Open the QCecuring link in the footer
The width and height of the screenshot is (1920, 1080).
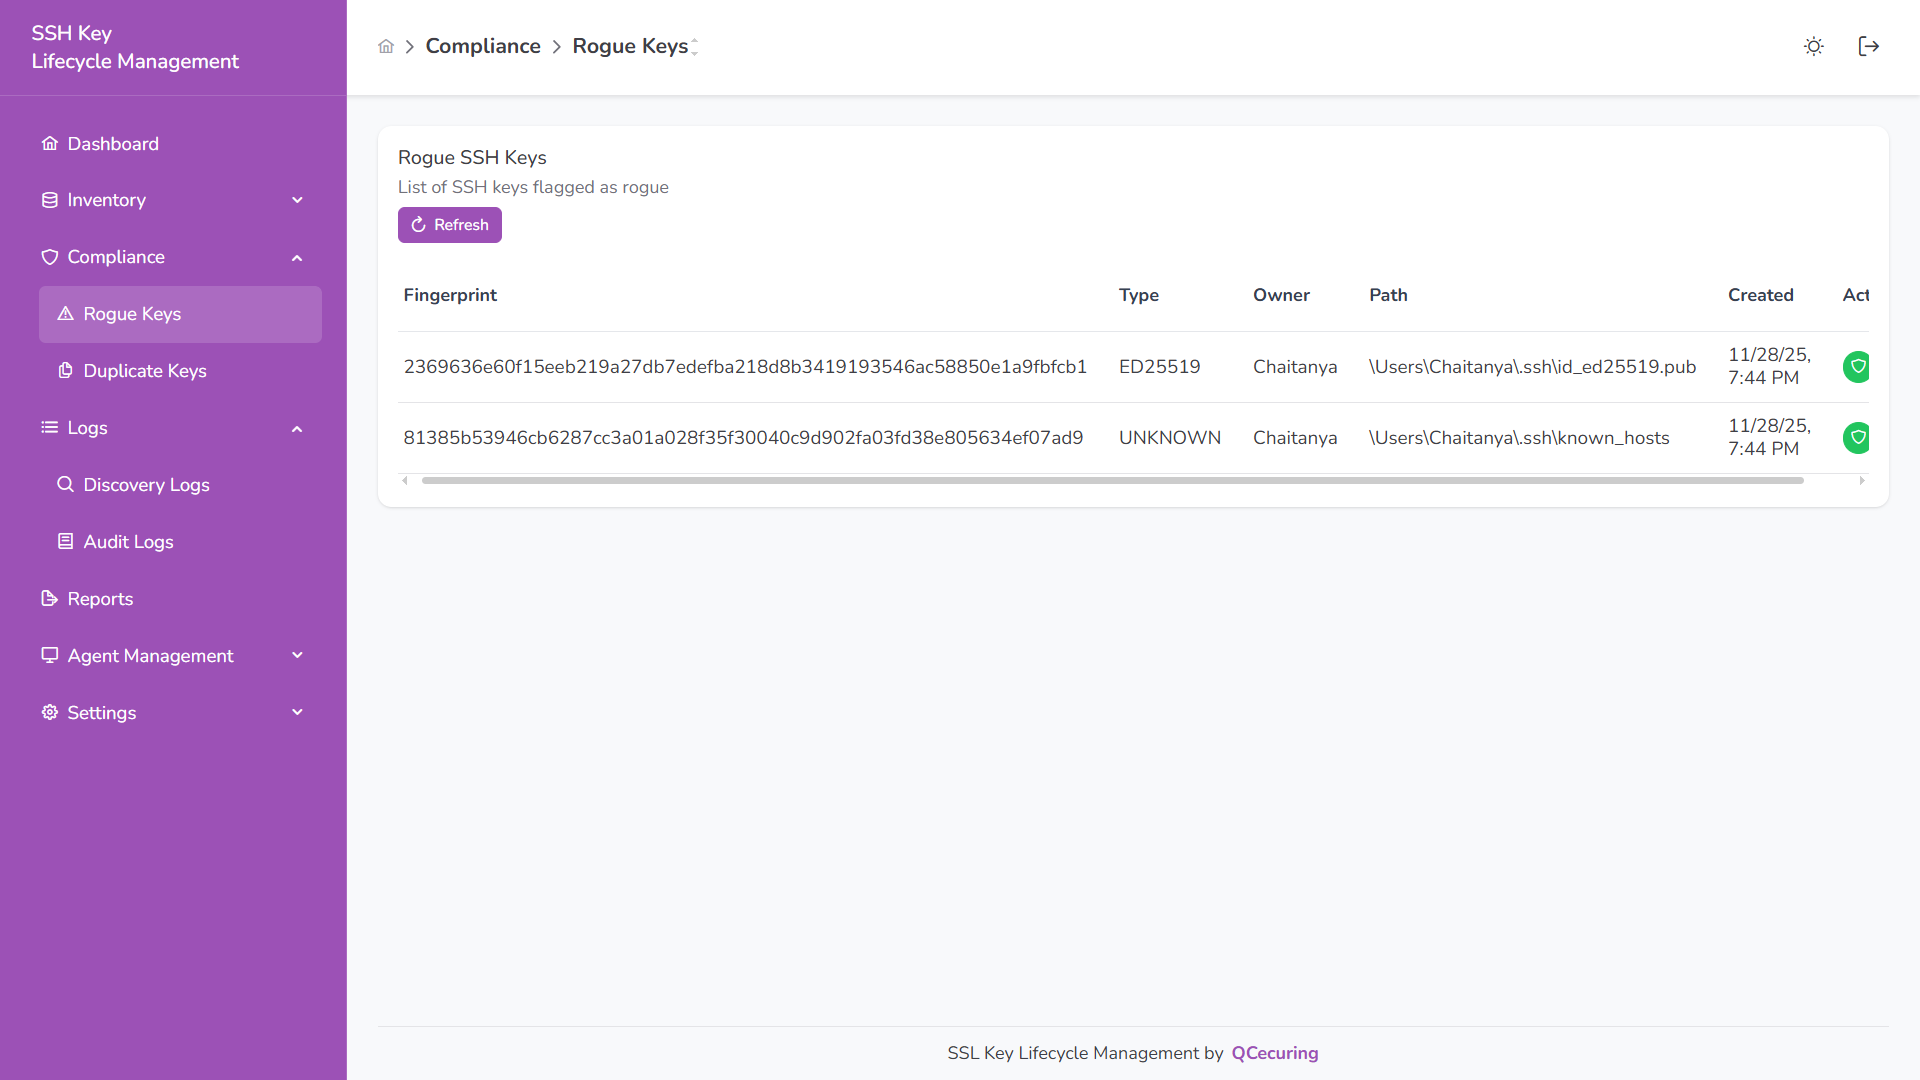tap(1274, 1052)
